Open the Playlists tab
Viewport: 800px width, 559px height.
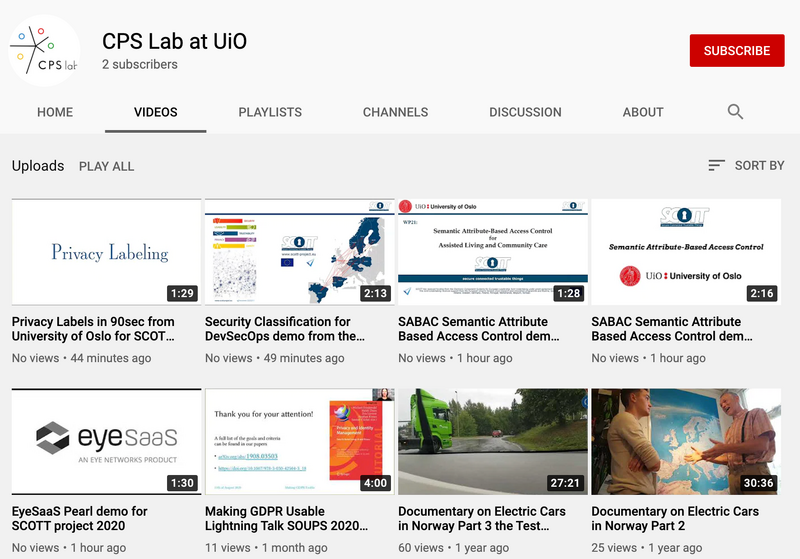270,112
